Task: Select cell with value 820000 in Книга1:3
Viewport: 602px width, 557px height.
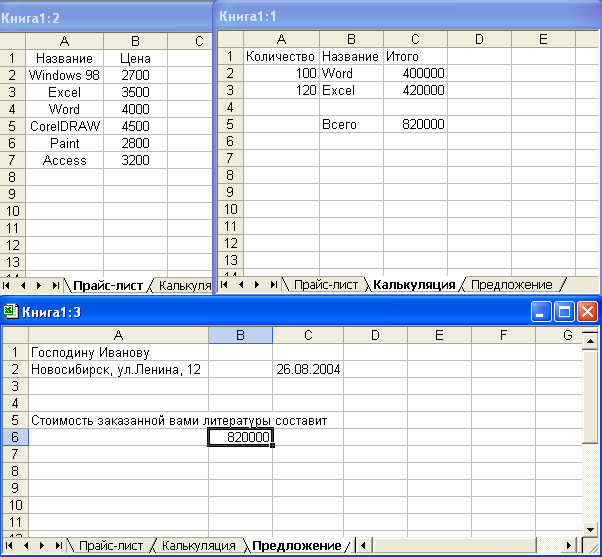Action: 240,437
